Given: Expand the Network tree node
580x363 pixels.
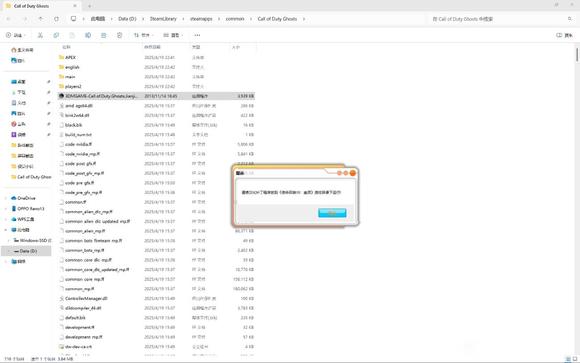Looking at the screenshot, I should [6, 262].
